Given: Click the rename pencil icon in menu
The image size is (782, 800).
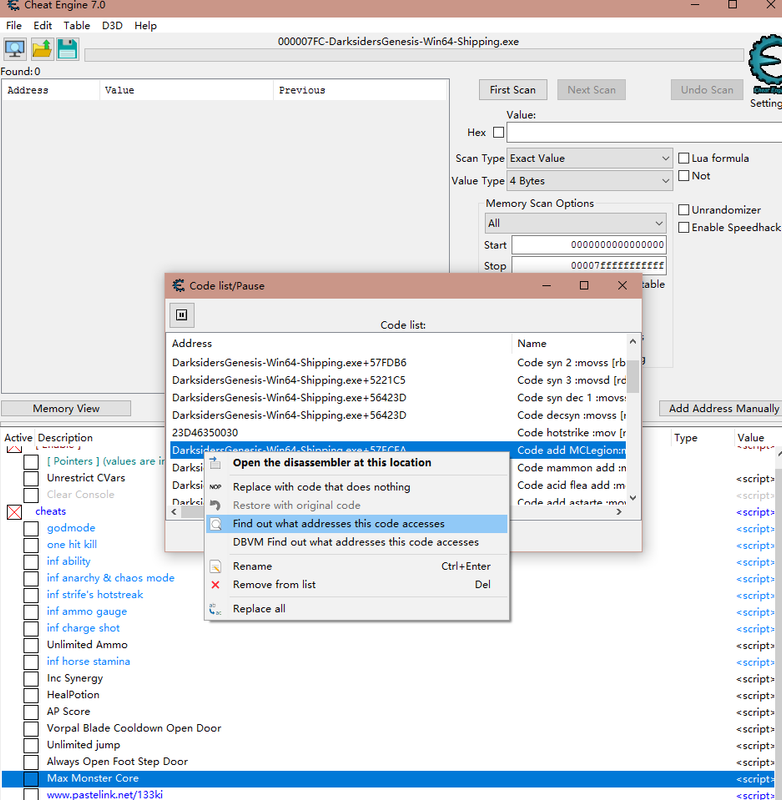Looking at the screenshot, I should (x=216, y=566).
